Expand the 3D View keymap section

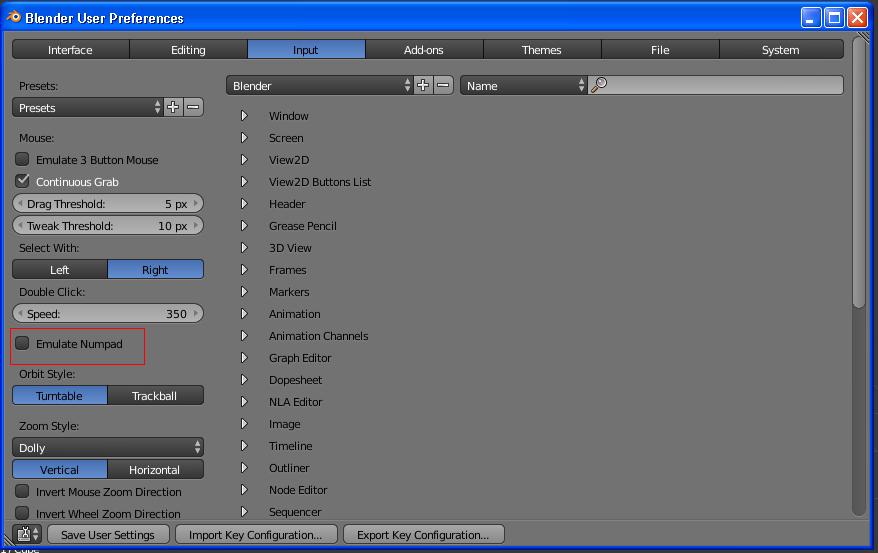pos(244,247)
